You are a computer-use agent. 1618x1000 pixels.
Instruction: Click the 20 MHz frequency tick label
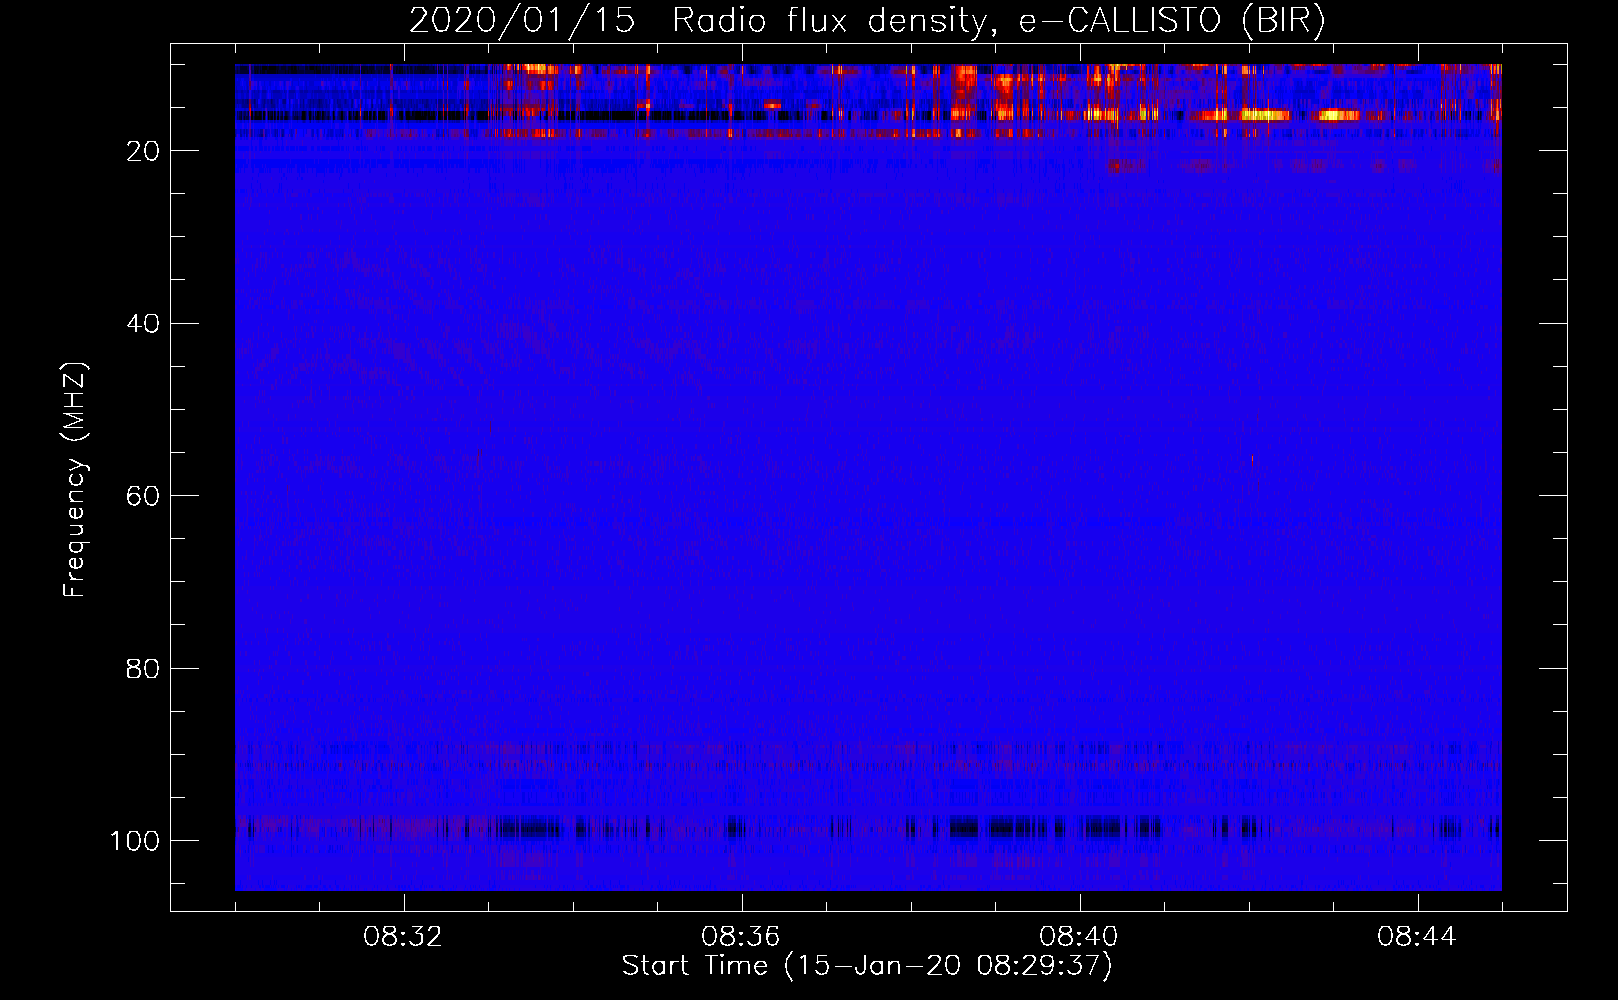(x=143, y=151)
